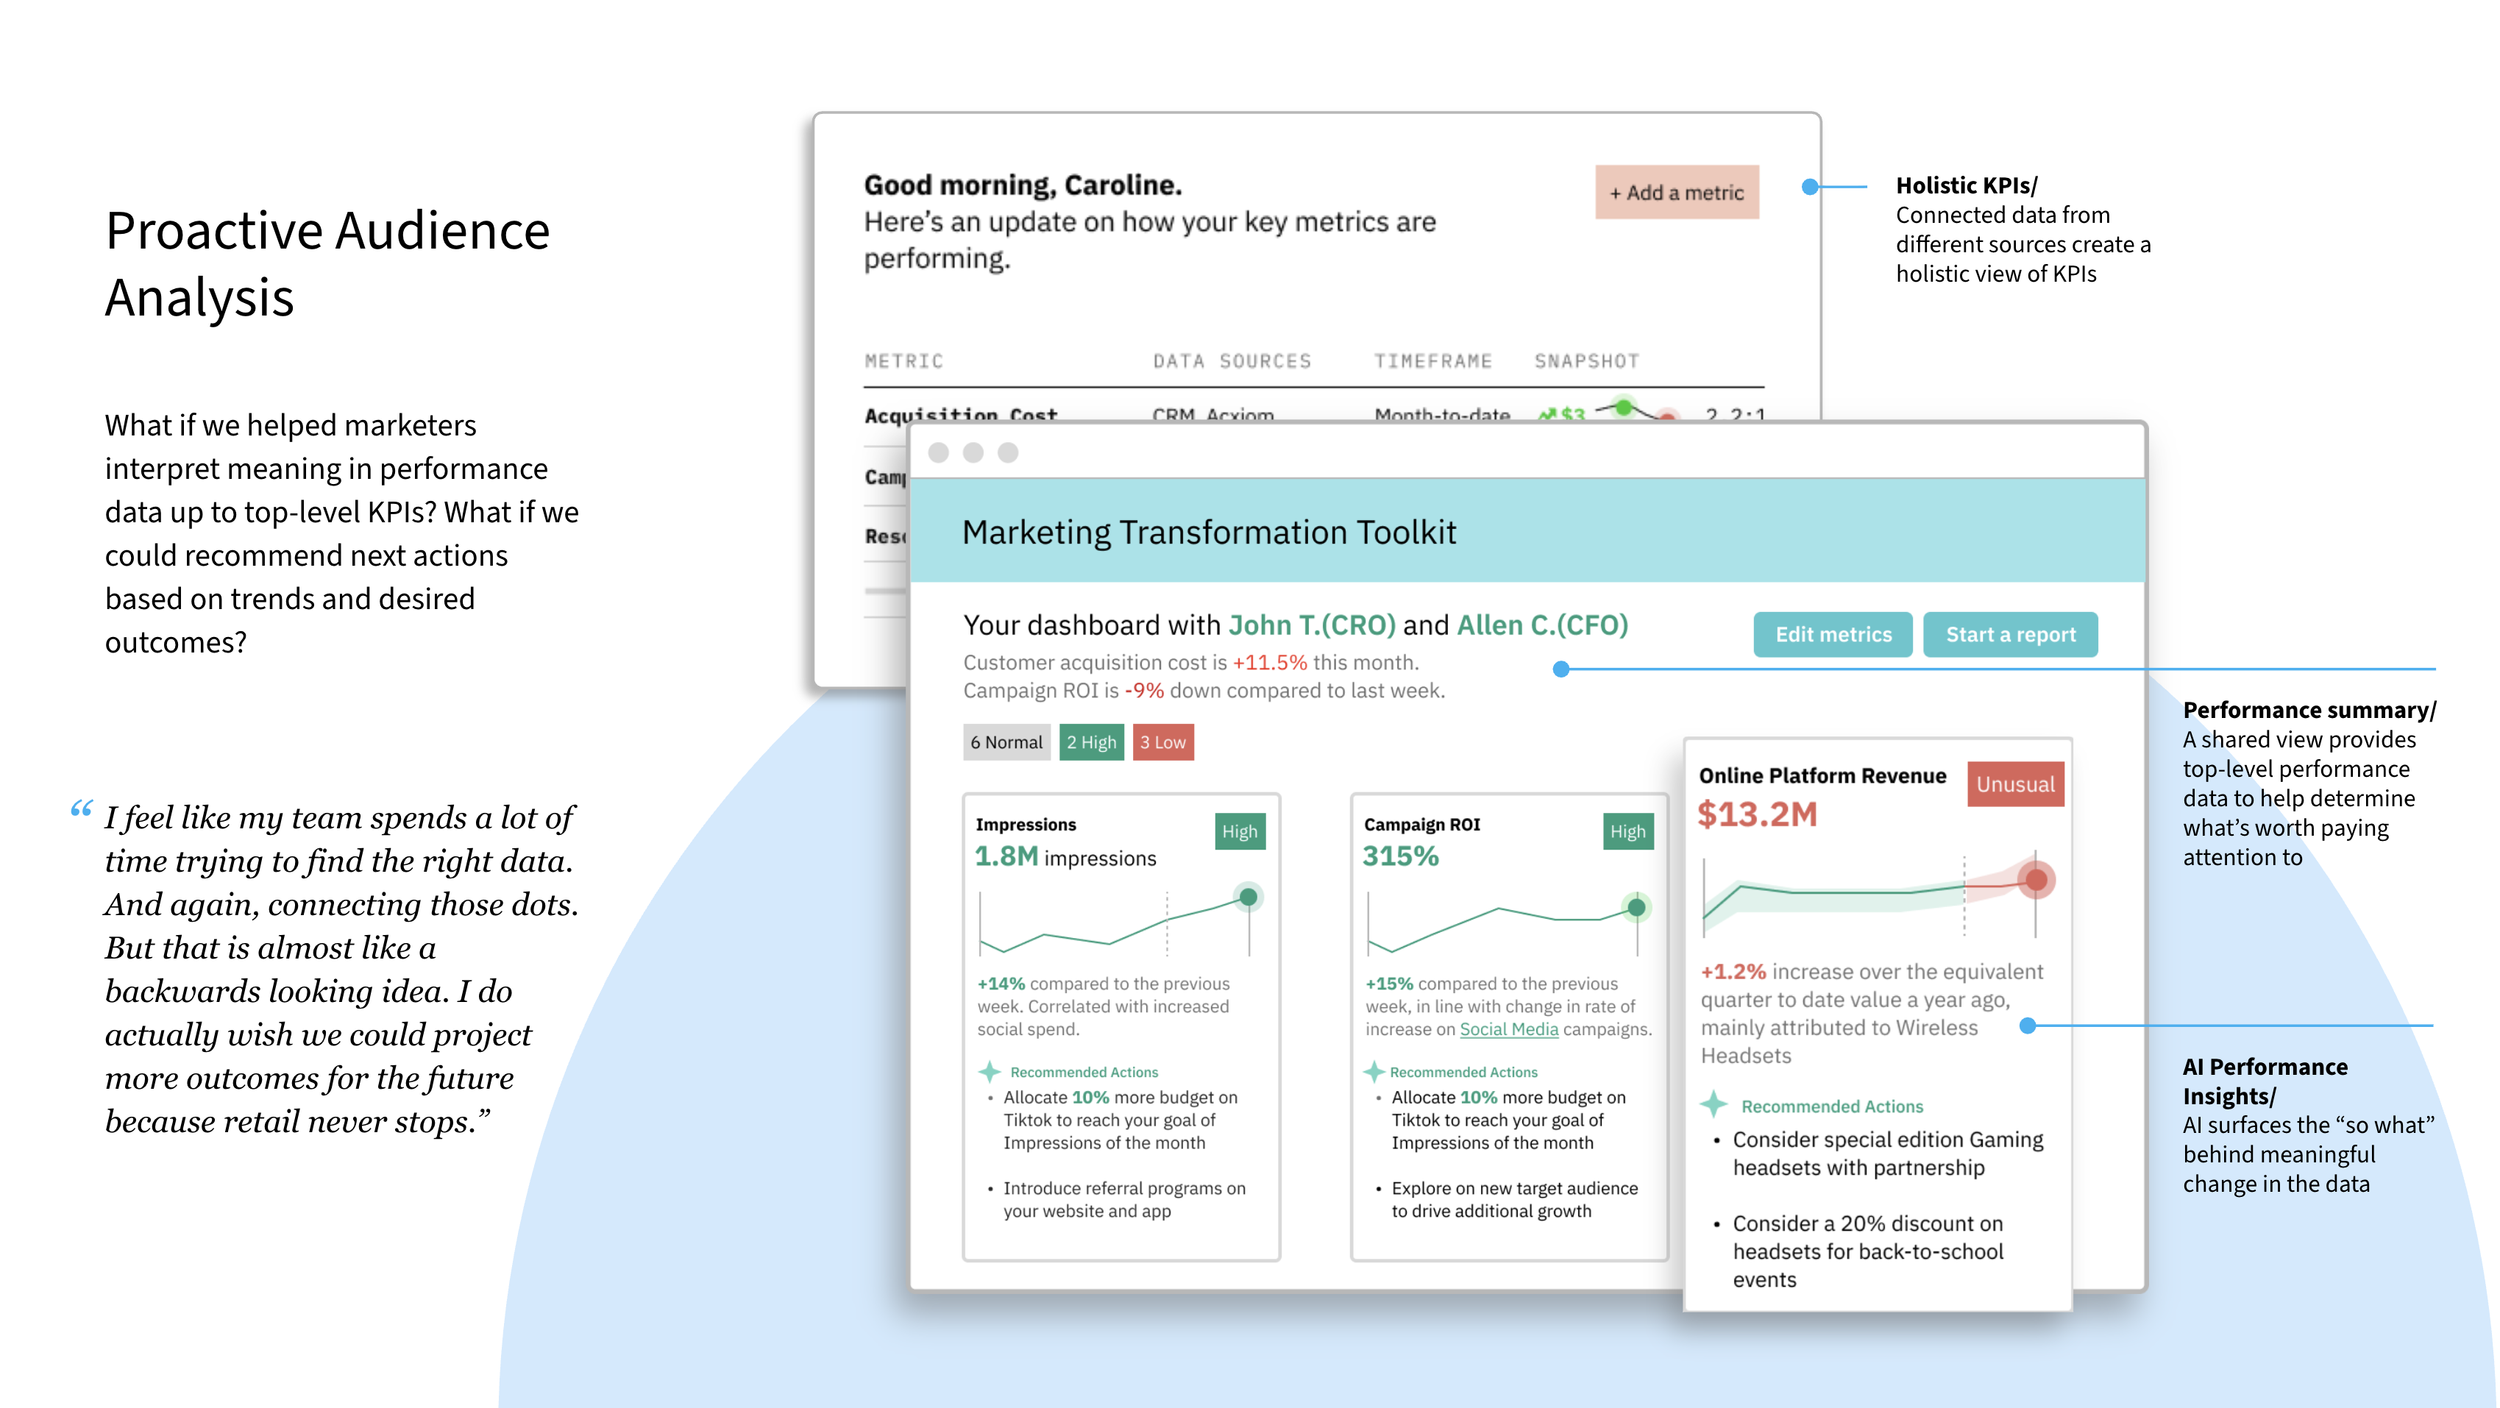Open the 'Social Media' campaigns link
Image resolution: width=2500 pixels, height=1408 pixels.
1508,1029
